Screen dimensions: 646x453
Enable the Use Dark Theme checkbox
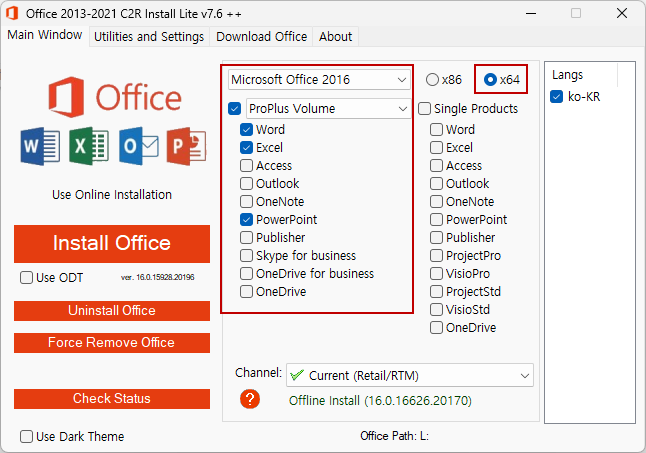coord(26,437)
